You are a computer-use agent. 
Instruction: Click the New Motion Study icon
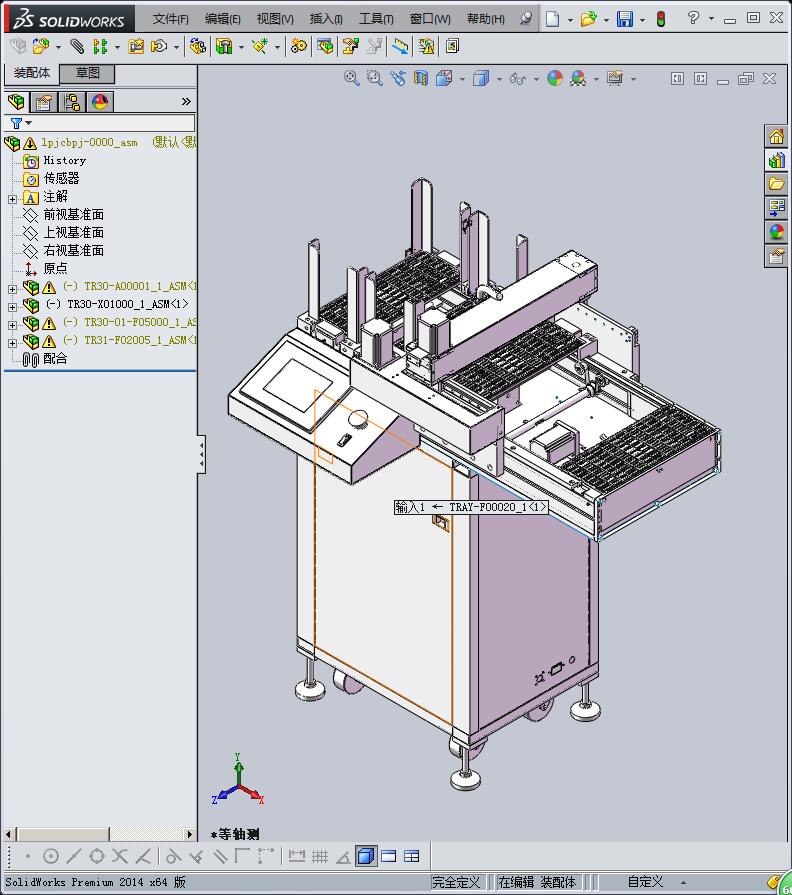click(298, 46)
